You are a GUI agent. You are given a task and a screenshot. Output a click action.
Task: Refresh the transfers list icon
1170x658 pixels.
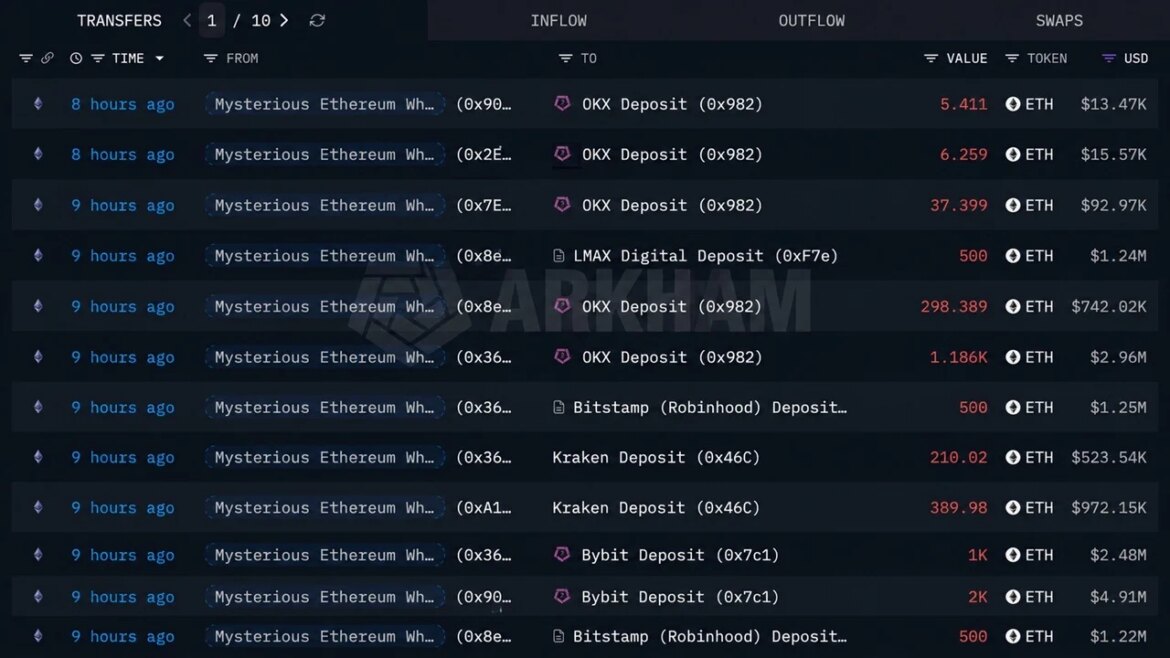tap(317, 21)
